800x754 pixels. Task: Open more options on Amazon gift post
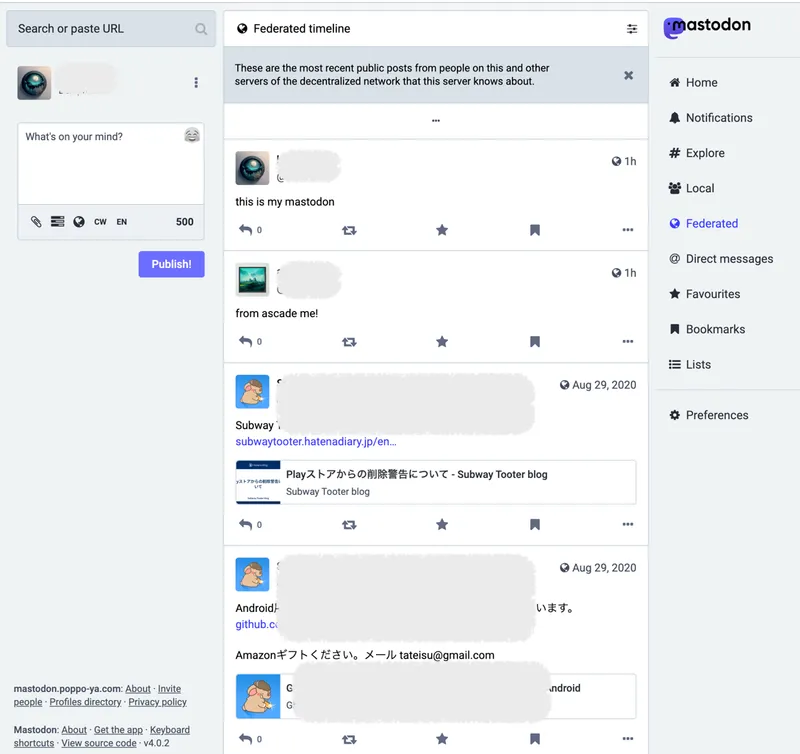[x=628, y=739]
